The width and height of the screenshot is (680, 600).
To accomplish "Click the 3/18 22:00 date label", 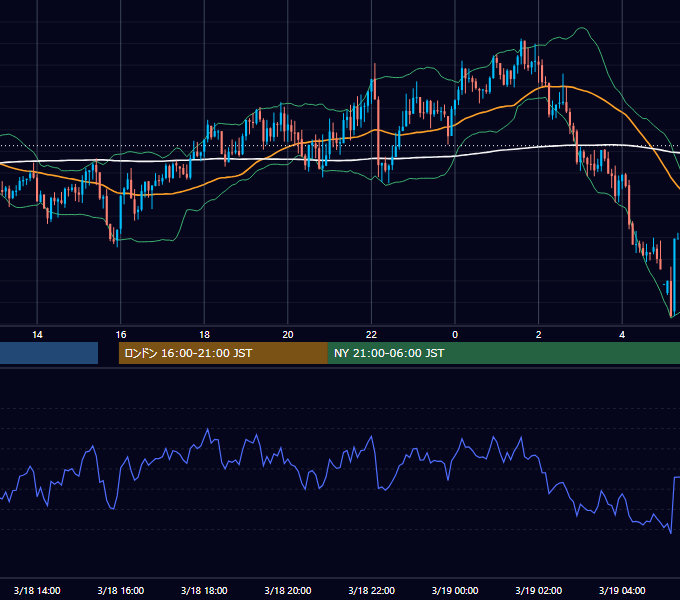I will click(x=371, y=590).
